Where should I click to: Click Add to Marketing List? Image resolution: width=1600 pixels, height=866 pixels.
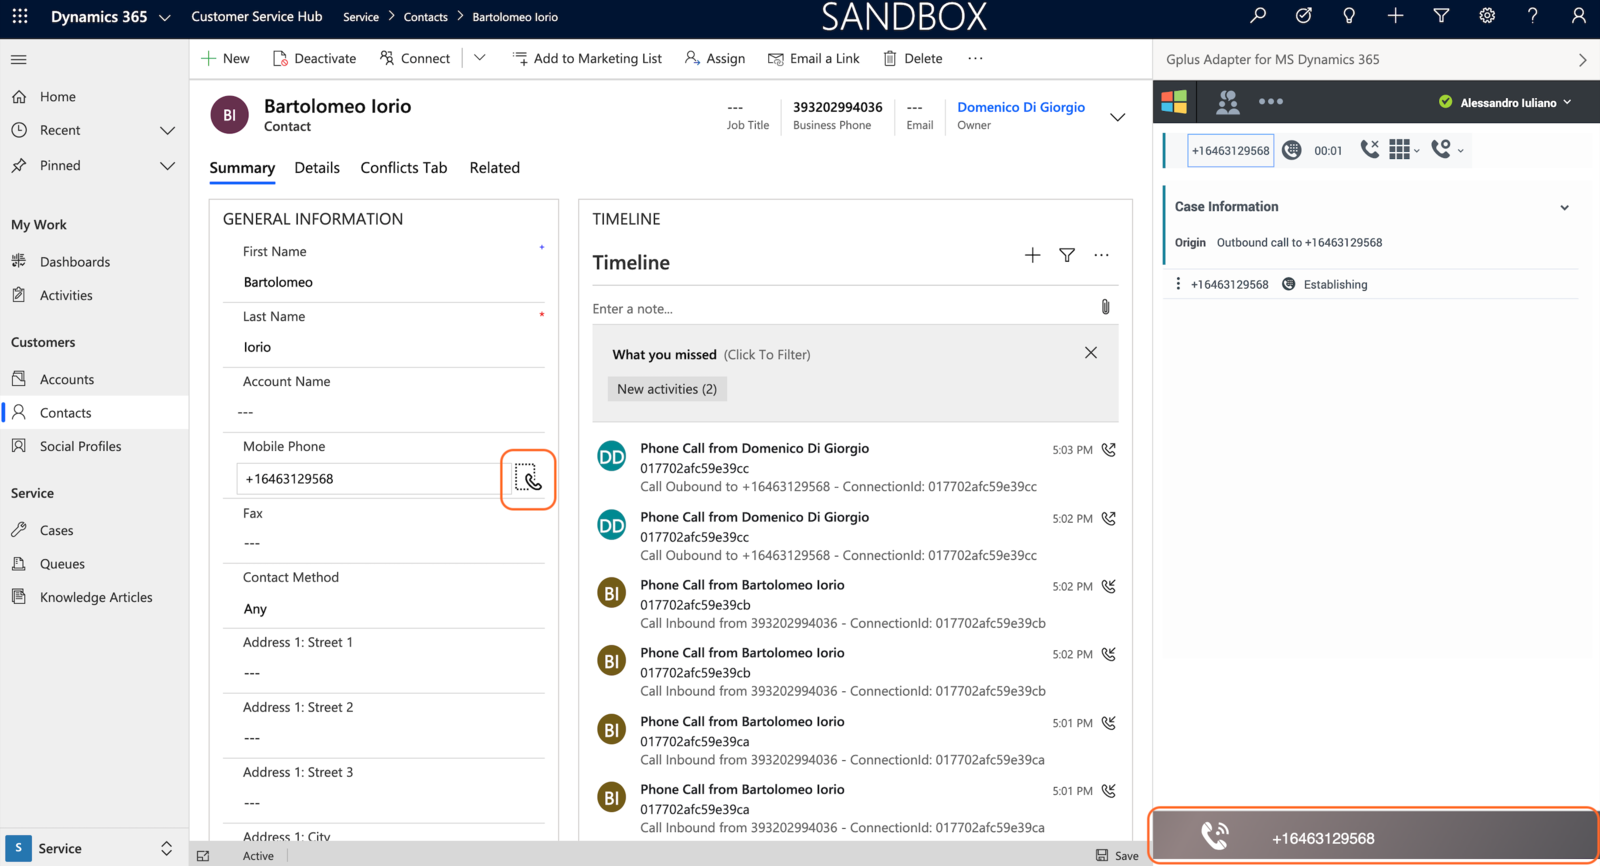(587, 58)
